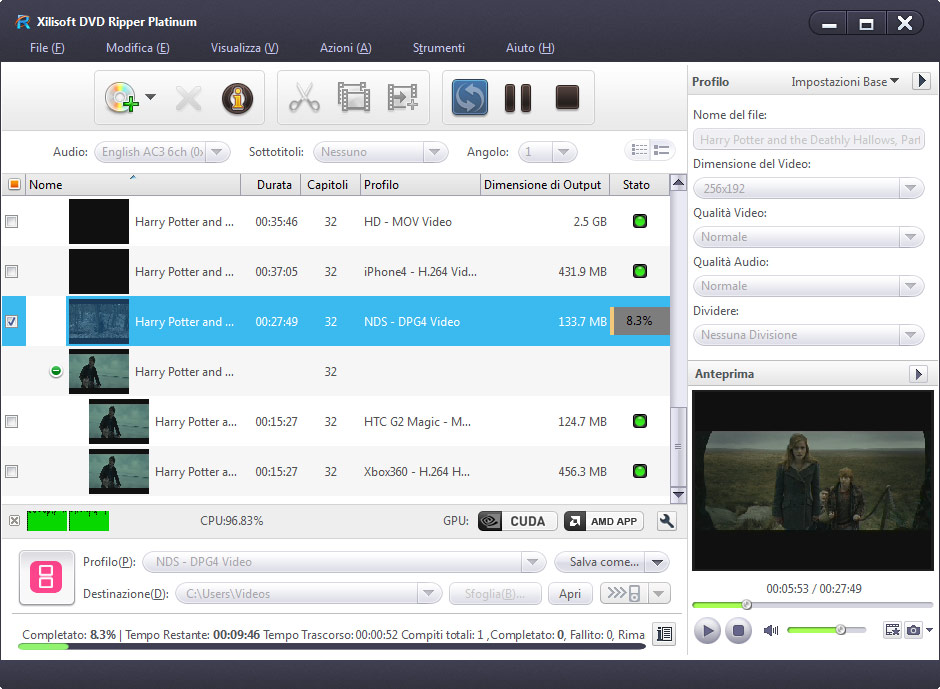Open the video Effects filmstrip icon
940x689 pixels.
pyautogui.click(x=354, y=97)
